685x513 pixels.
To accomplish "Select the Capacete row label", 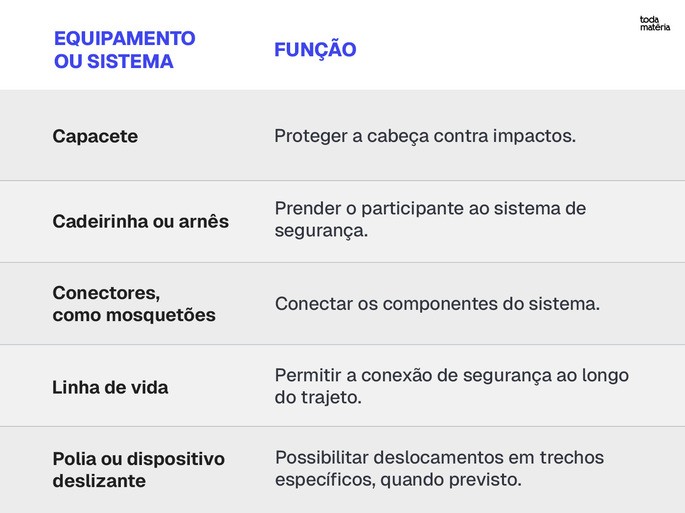I will coord(95,136).
